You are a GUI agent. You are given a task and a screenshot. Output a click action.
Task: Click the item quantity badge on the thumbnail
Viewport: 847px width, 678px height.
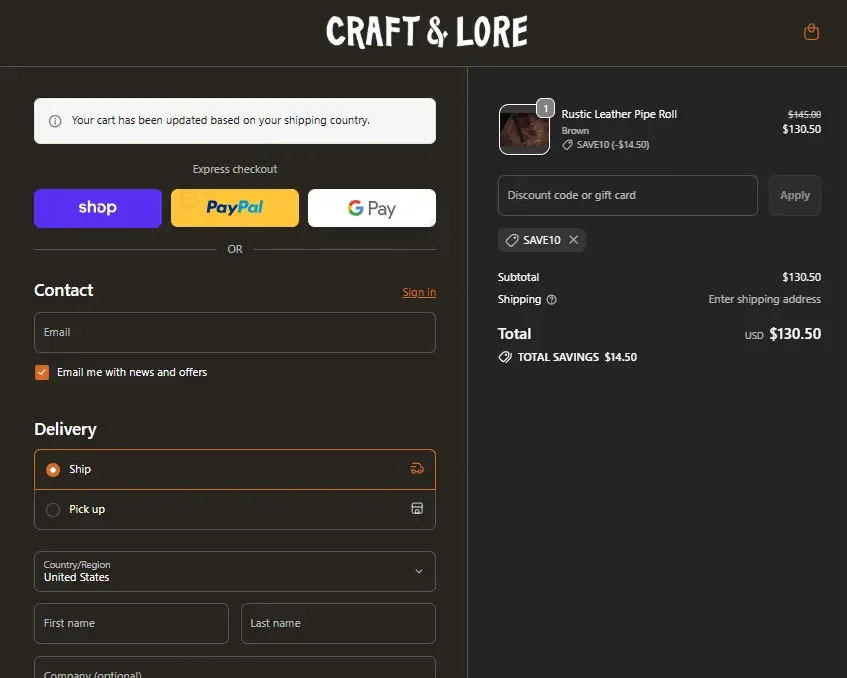click(x=546, y=108)
